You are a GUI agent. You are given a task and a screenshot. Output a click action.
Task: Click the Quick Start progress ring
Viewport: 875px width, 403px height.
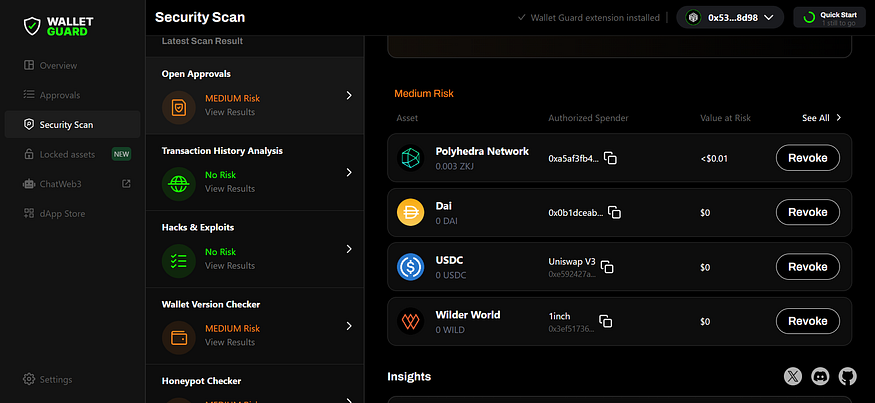[x=809, y=17]
